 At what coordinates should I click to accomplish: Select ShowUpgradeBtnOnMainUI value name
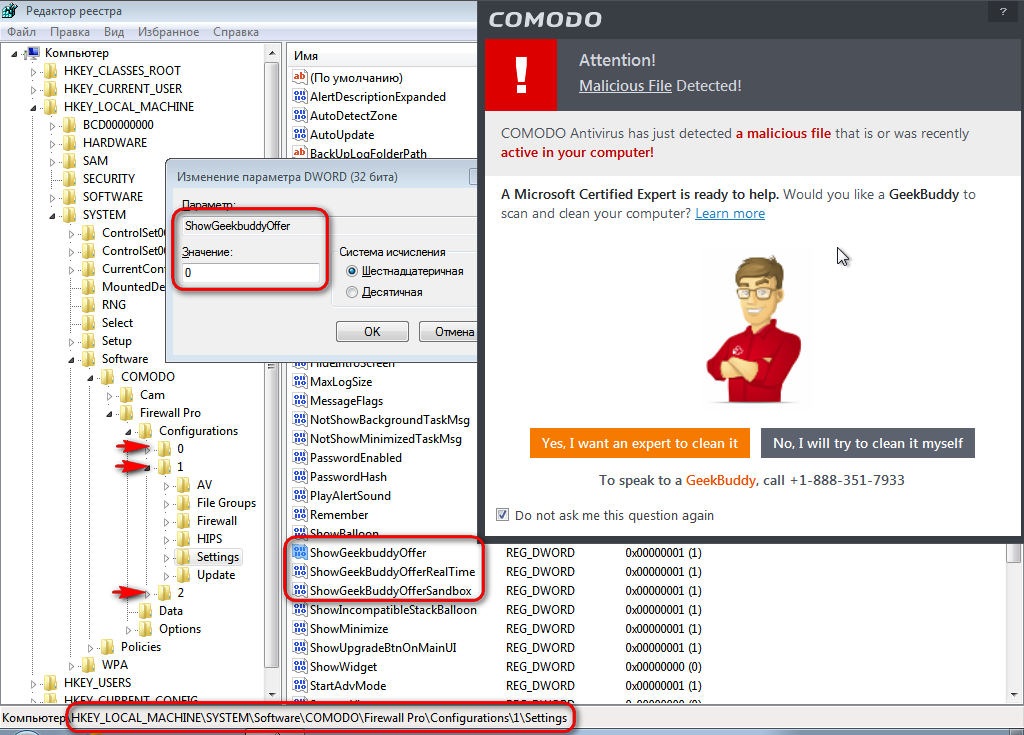click(383, 647)
